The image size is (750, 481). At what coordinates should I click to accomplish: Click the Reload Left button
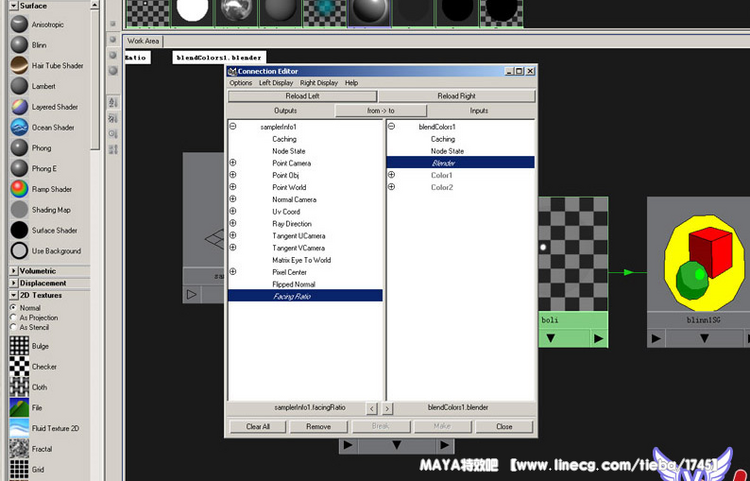pyautogui.click(x=302, y=96)
